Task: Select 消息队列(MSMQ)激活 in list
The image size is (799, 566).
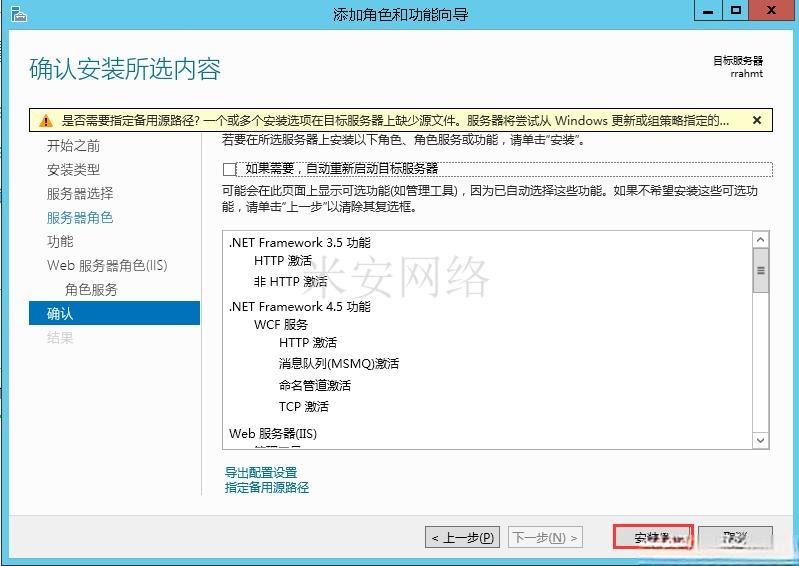Action: pos(339,363)
